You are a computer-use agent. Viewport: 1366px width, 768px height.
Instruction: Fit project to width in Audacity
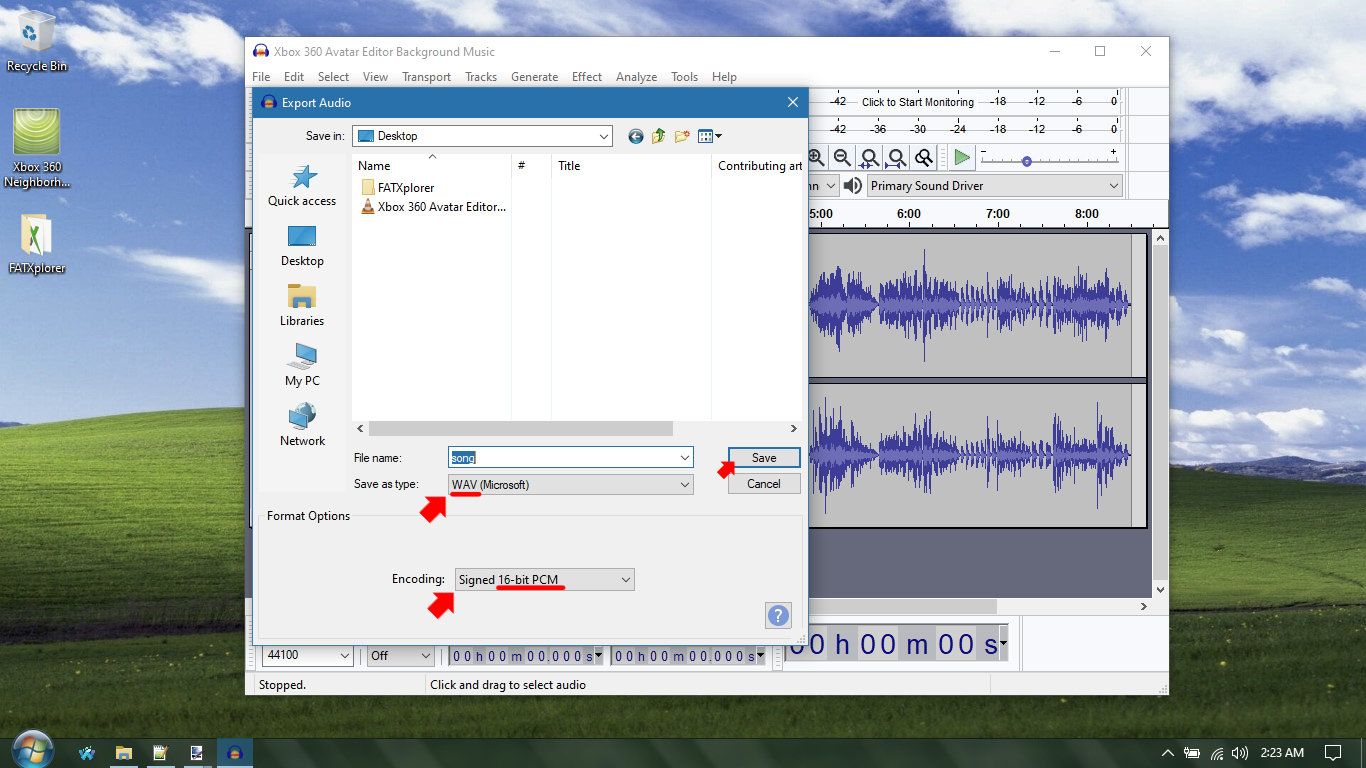tap(896, 158)
